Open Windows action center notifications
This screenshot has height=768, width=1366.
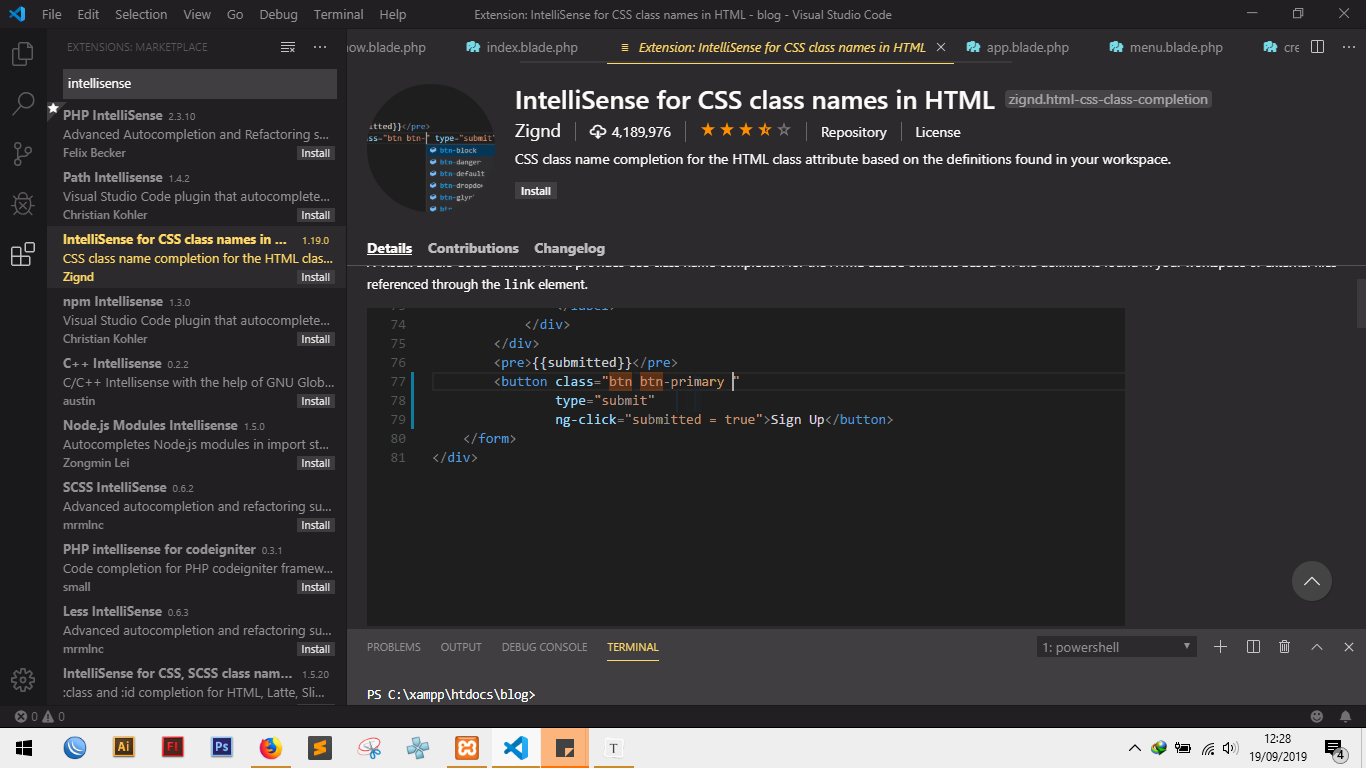[1334, 748]
